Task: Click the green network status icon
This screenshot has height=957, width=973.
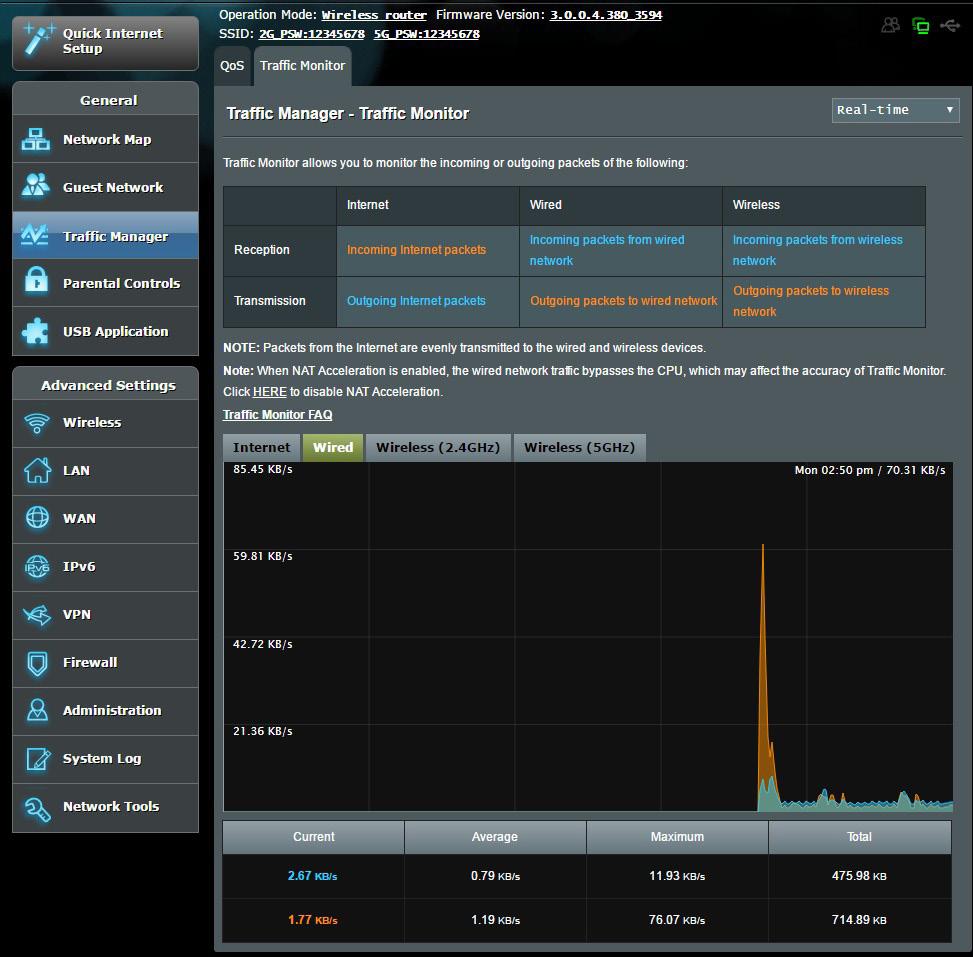Action: [920, 25]
